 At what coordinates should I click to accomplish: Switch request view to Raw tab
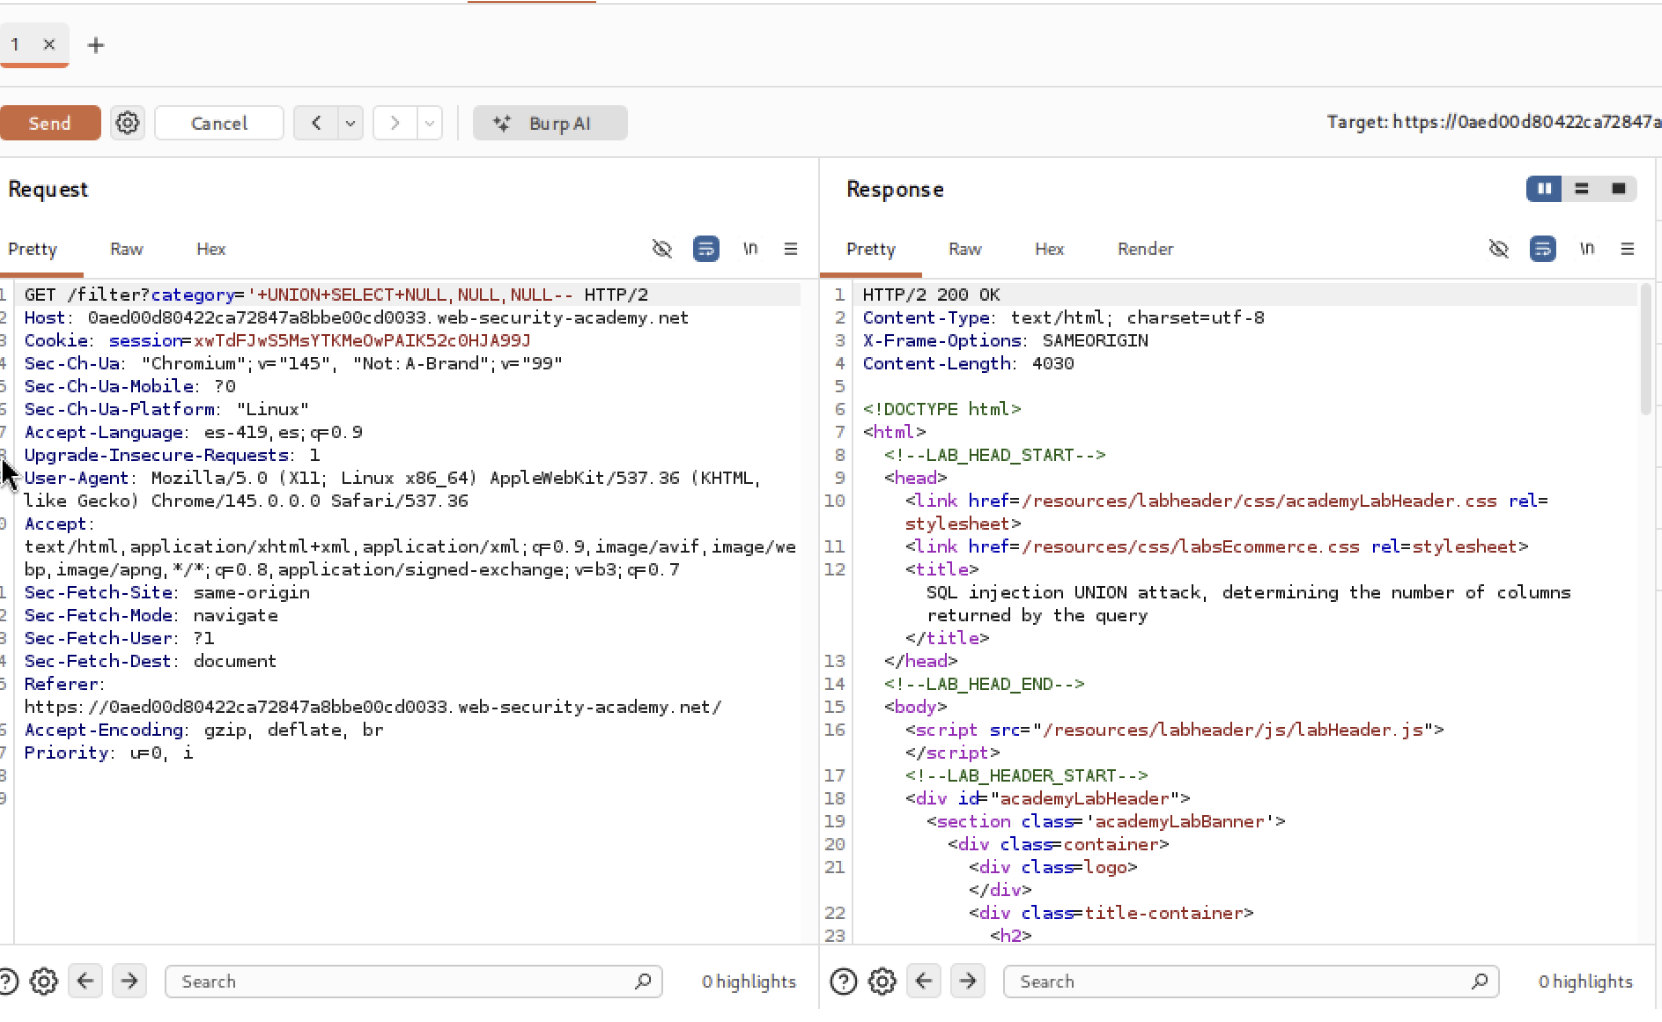click(x=126, y=249)
